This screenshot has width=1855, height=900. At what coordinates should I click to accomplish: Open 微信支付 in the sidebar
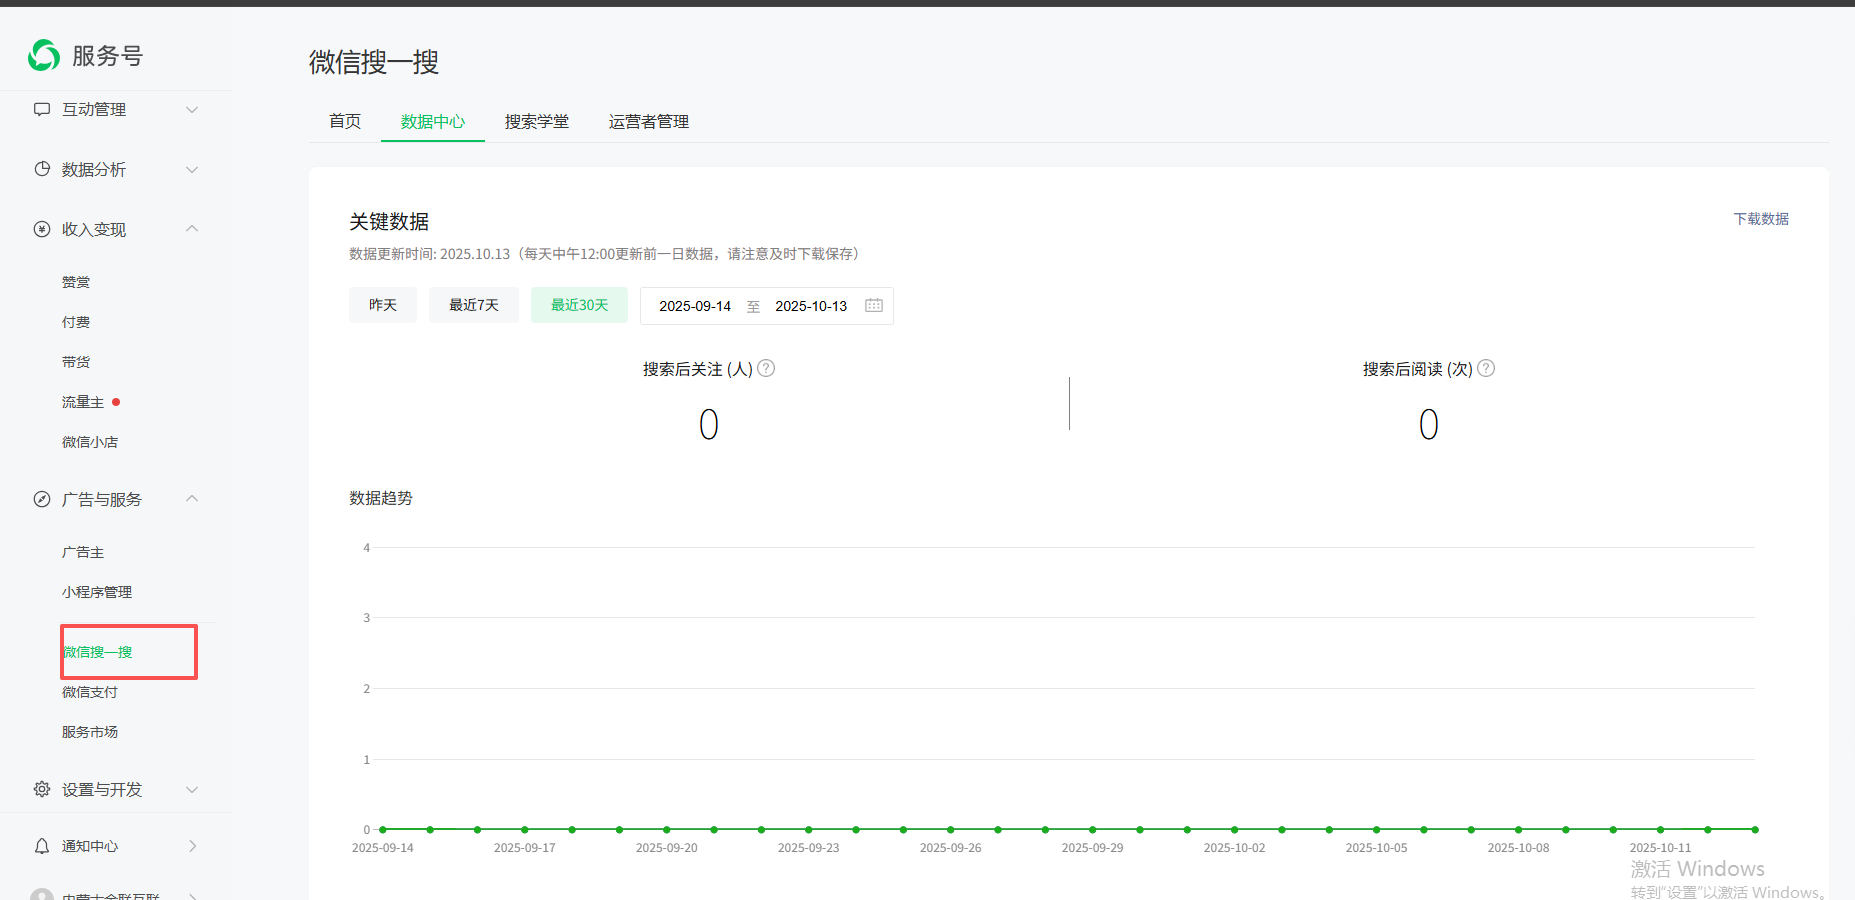pyautogui.click(x=90, y=692)
